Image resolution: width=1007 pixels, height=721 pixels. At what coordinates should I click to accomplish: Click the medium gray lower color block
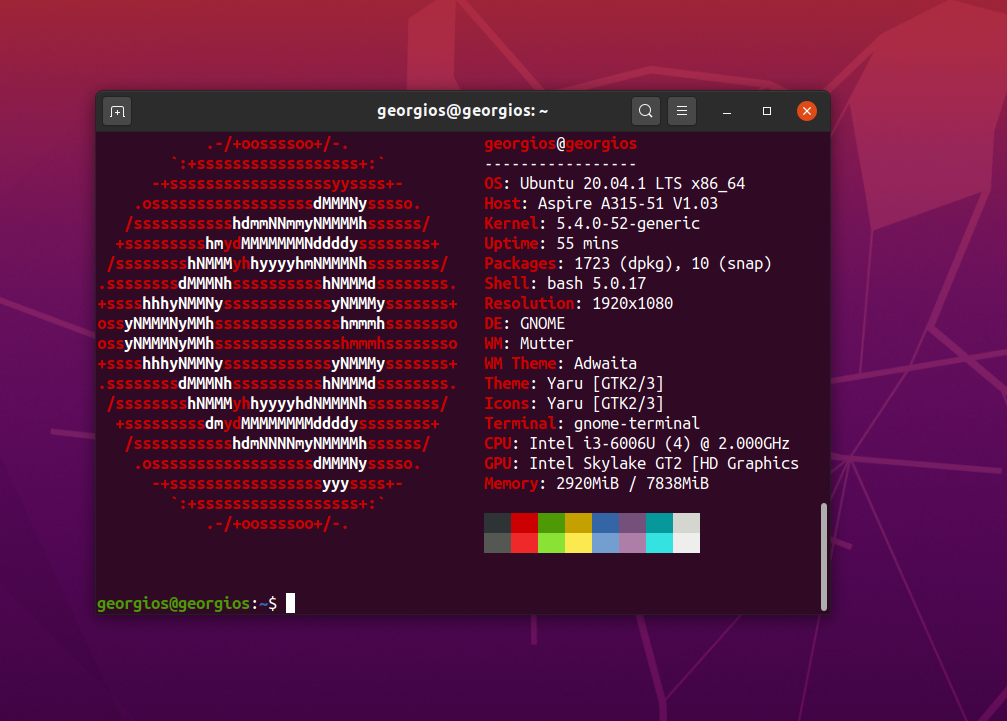[x=497, y=543]
